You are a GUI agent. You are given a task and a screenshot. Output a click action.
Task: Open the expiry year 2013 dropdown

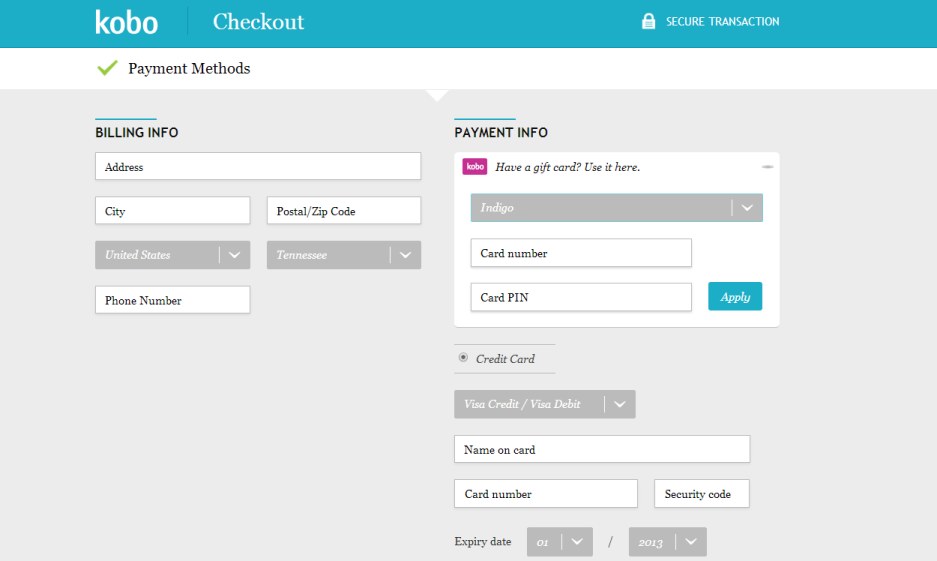coord(667,542)
